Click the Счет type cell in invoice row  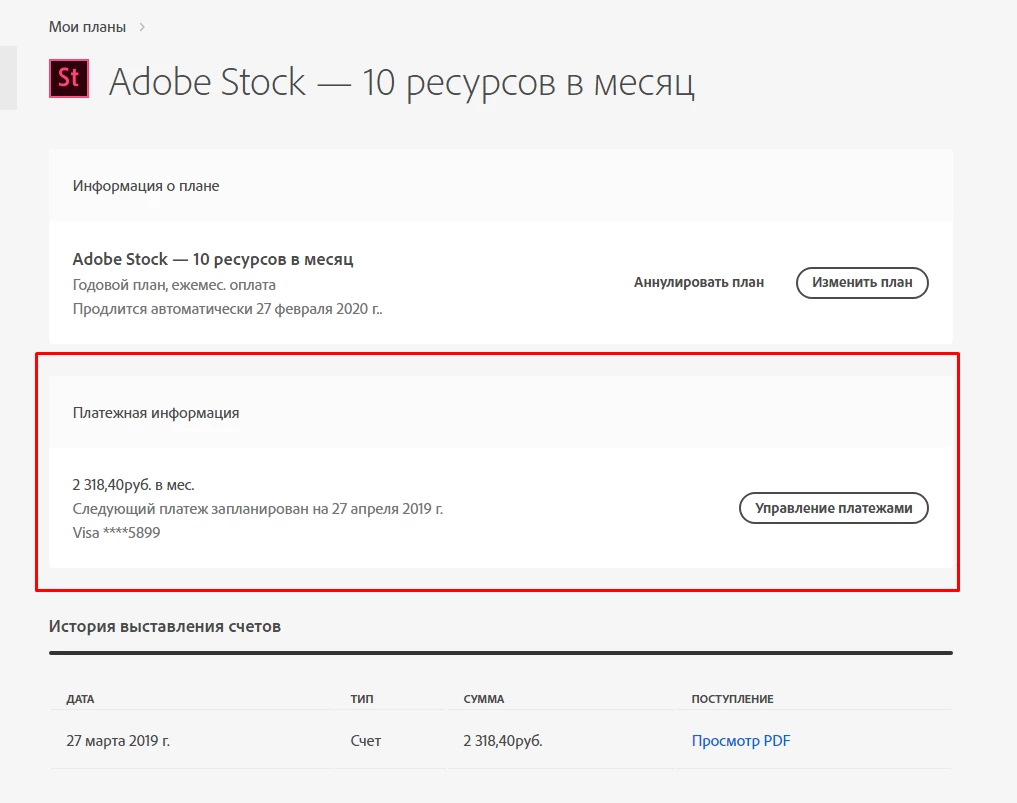coord(366,741)
